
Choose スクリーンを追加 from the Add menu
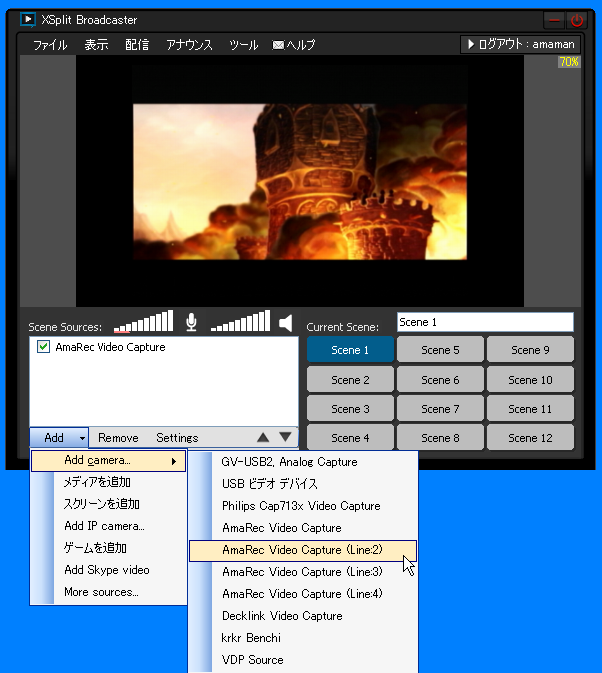[108, 504]
